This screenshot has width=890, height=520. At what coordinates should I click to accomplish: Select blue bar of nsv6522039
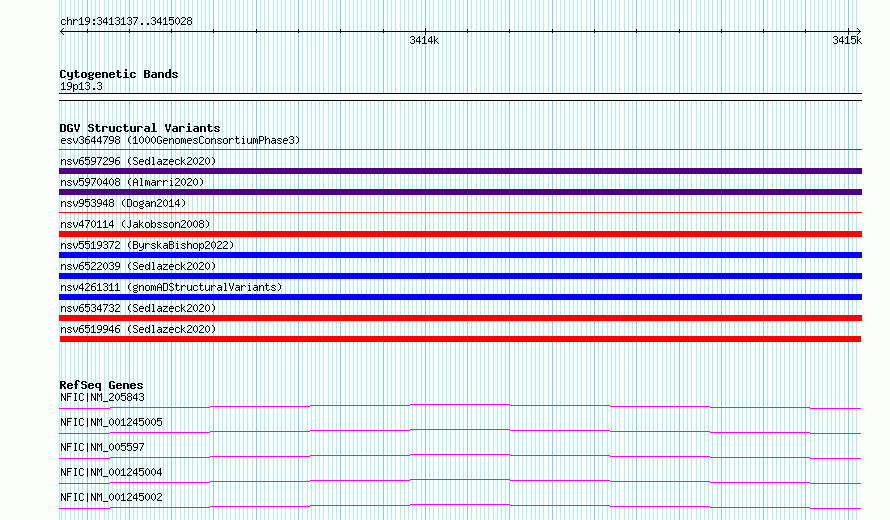460,276
